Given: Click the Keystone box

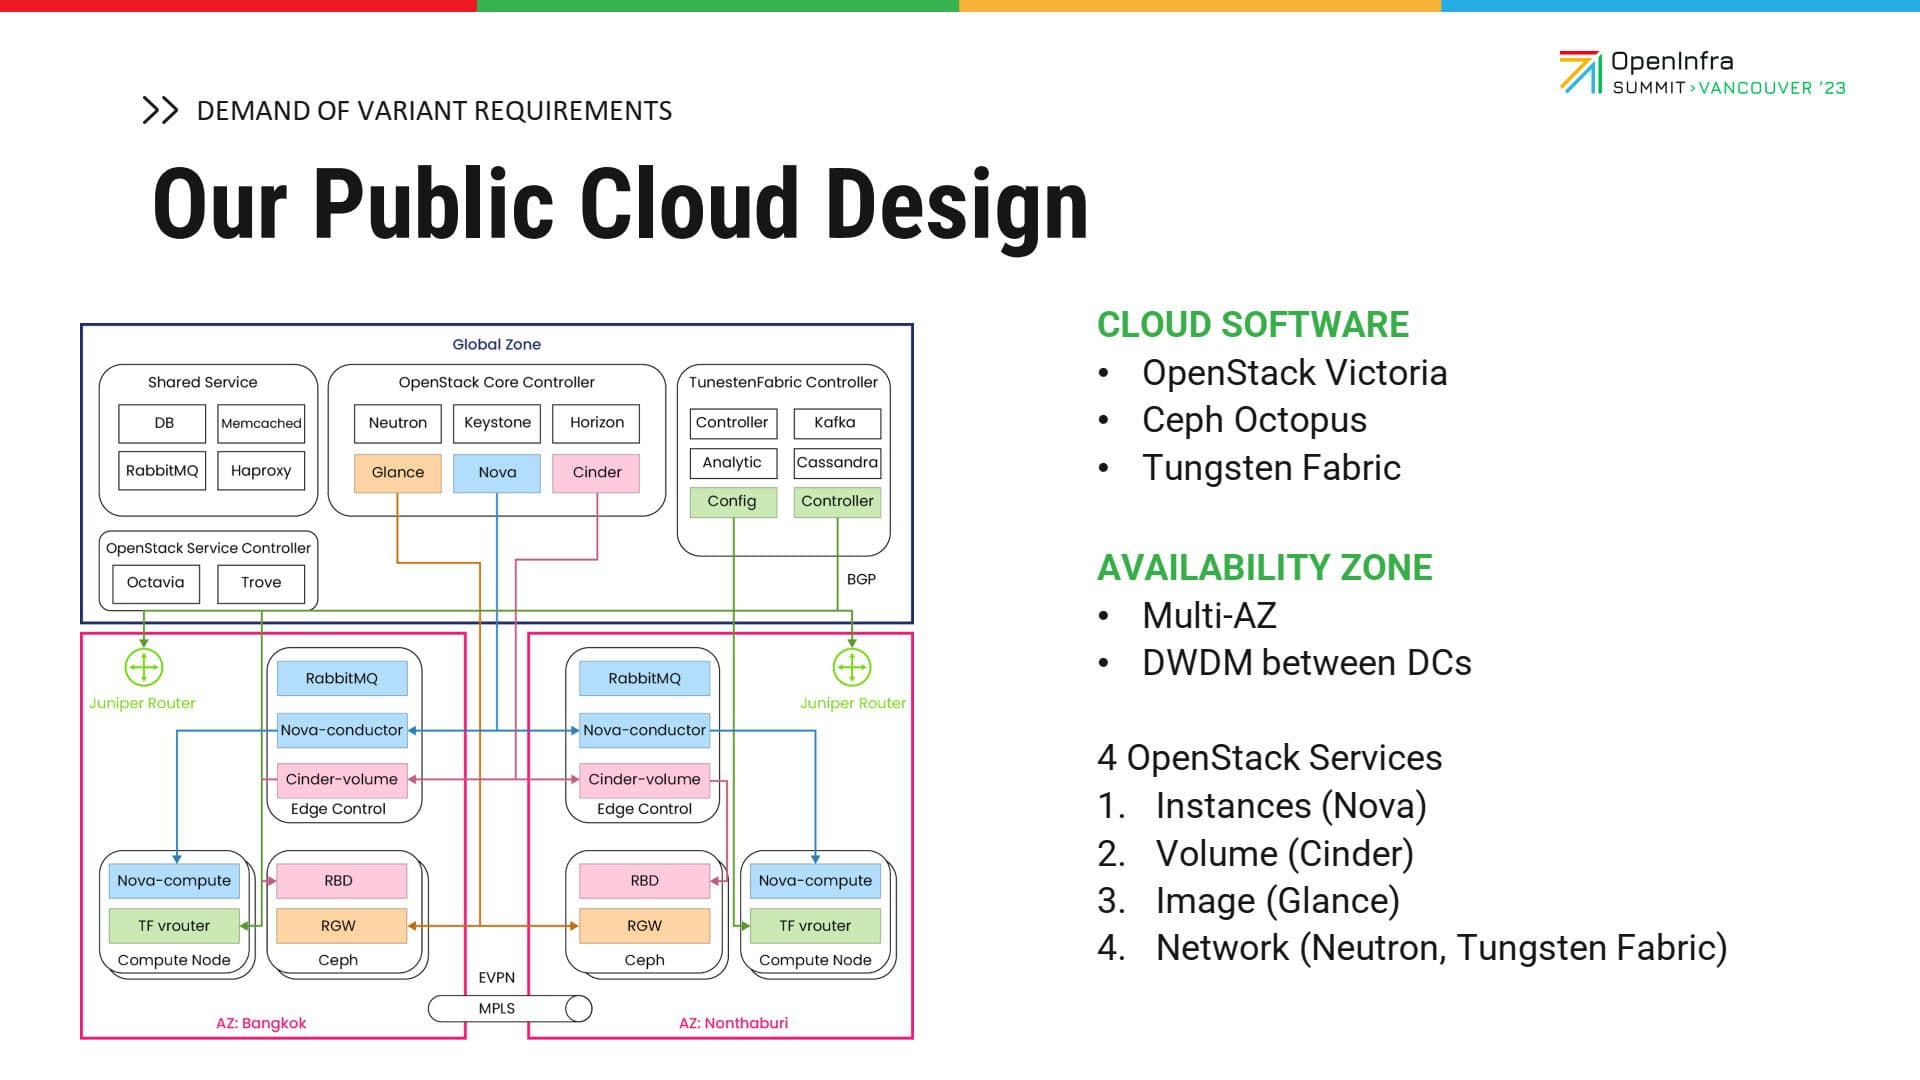Looking at the screenshot, I should (497, 423).
